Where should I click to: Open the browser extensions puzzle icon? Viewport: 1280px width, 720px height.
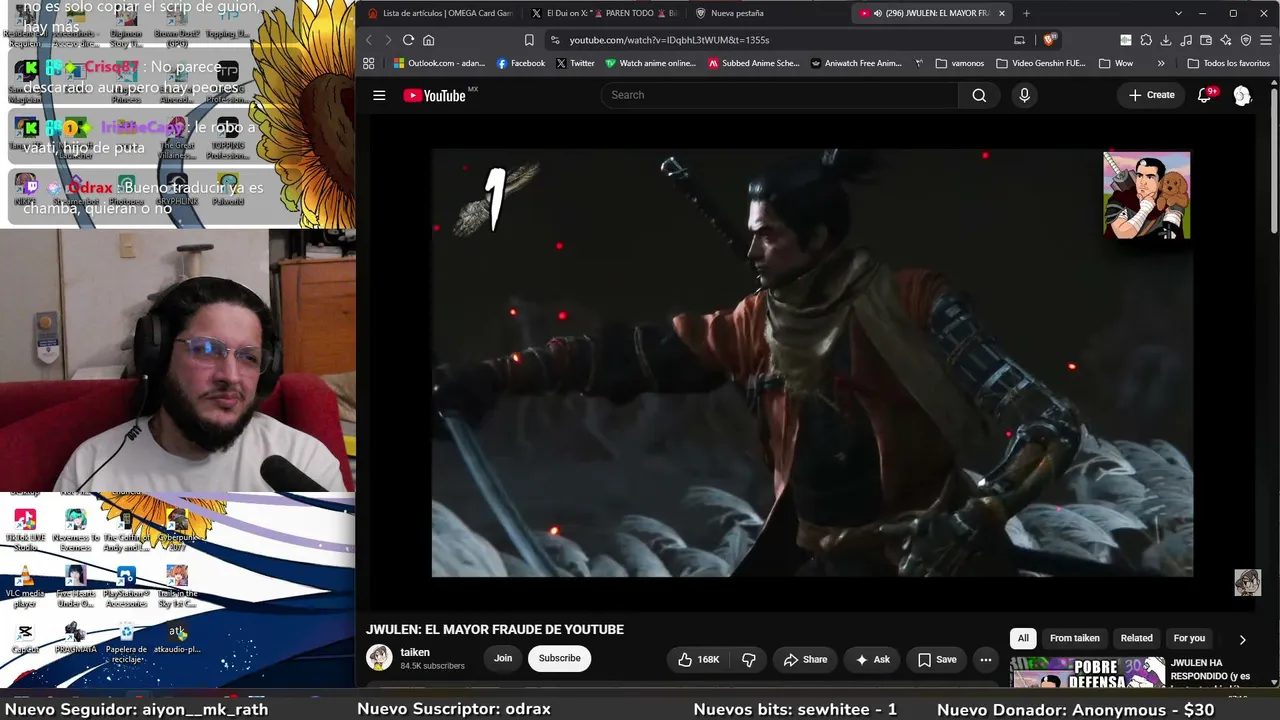(1146, 40)
